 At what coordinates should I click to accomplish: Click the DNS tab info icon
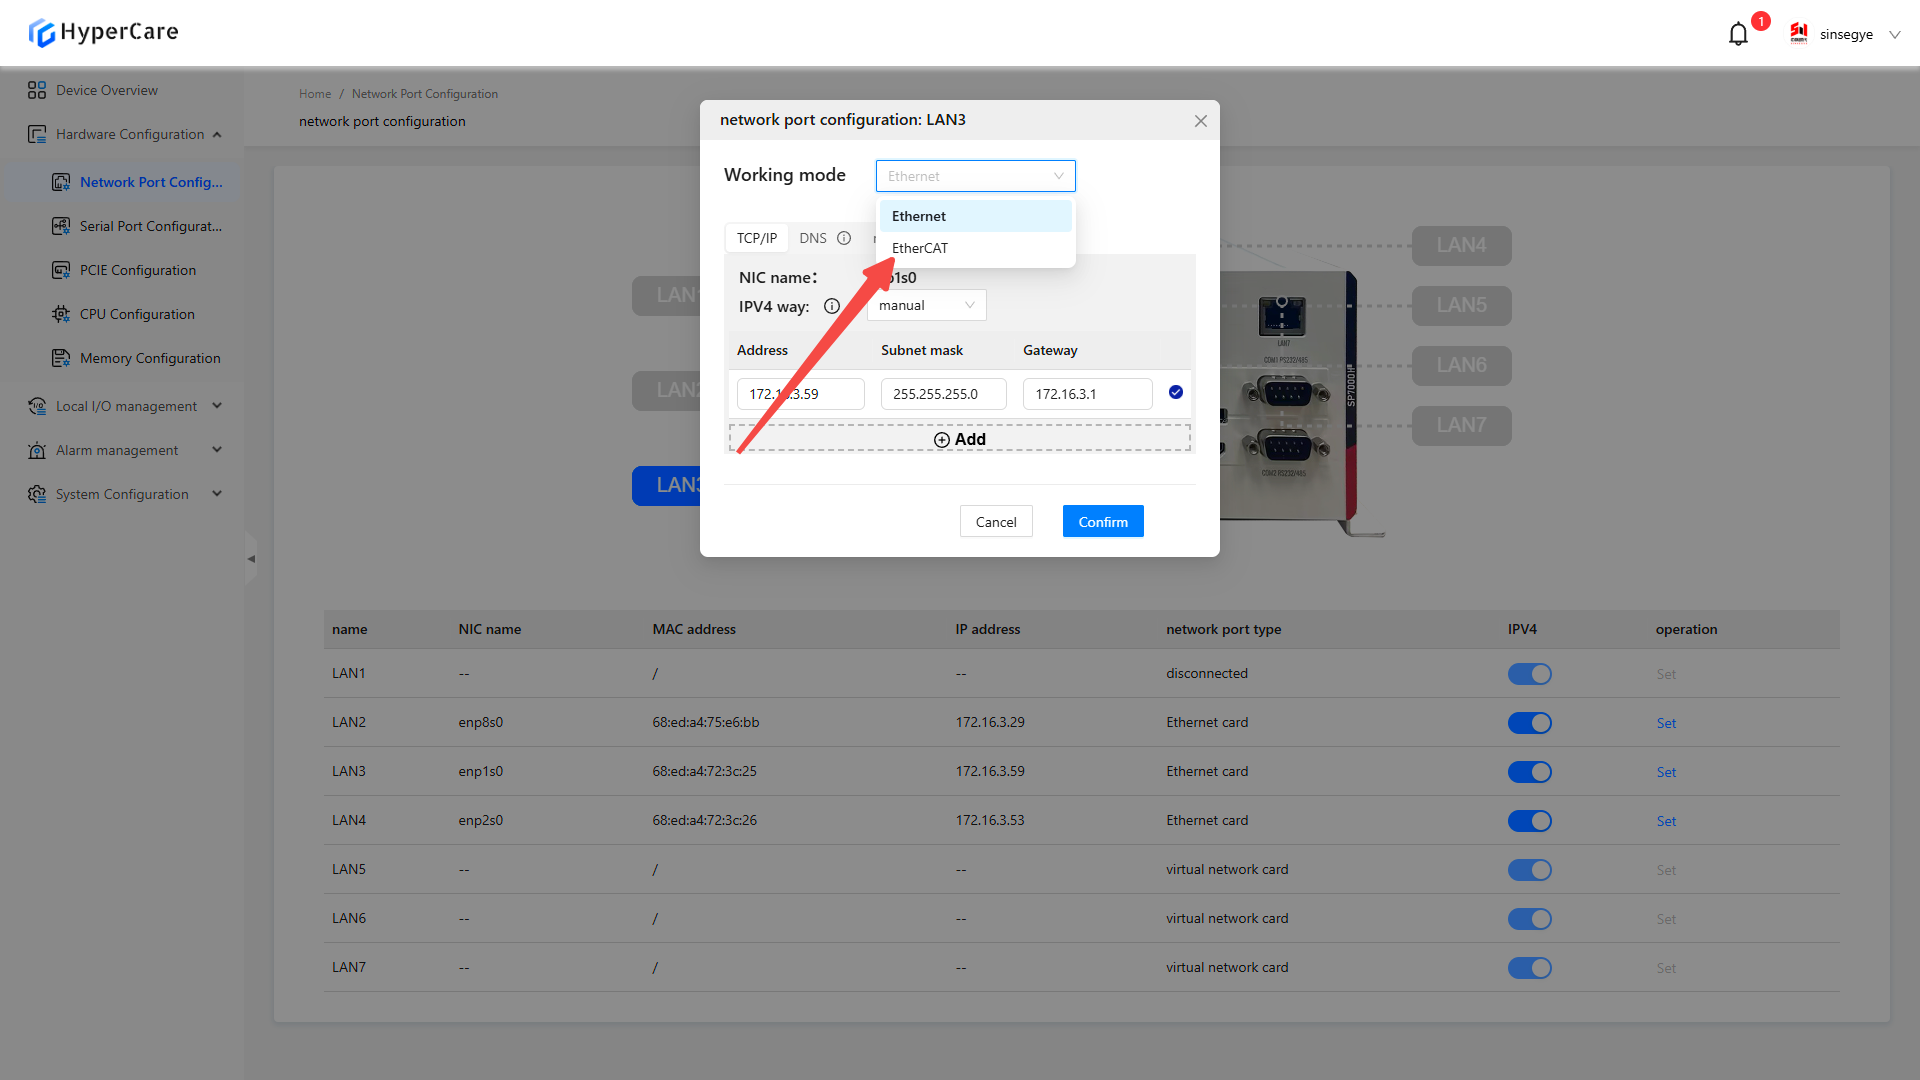pos(844,238)
